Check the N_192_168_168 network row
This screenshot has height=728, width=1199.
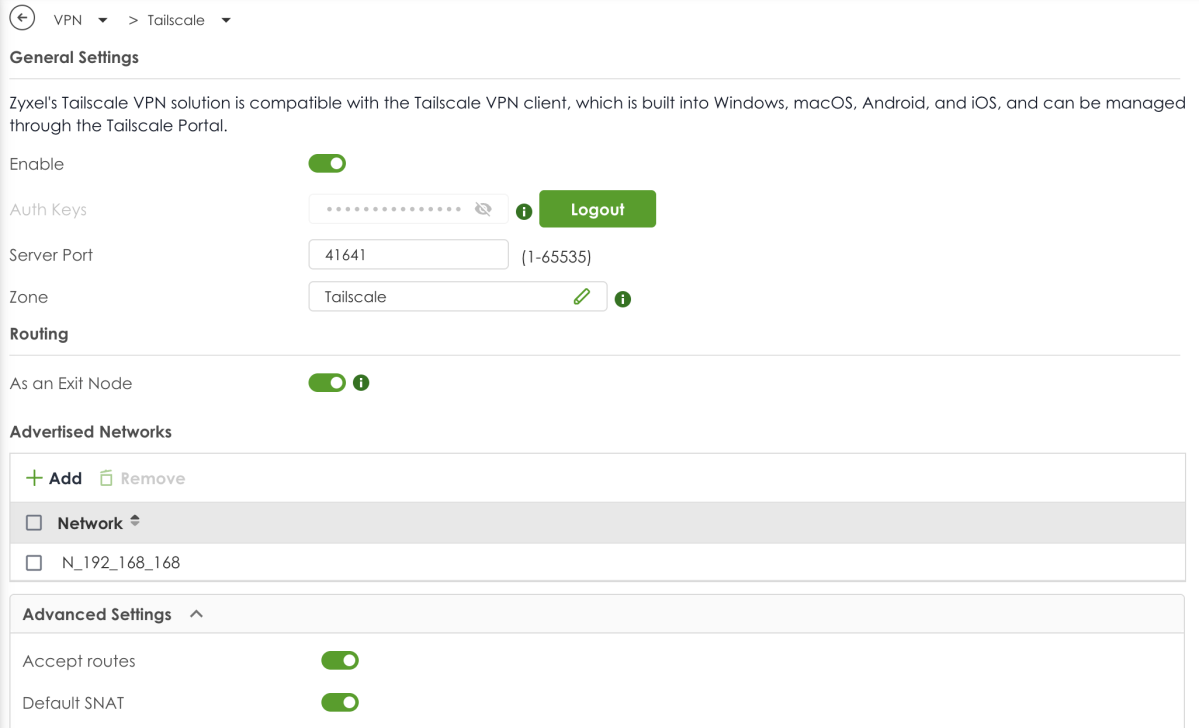click(x=34, y=563)
